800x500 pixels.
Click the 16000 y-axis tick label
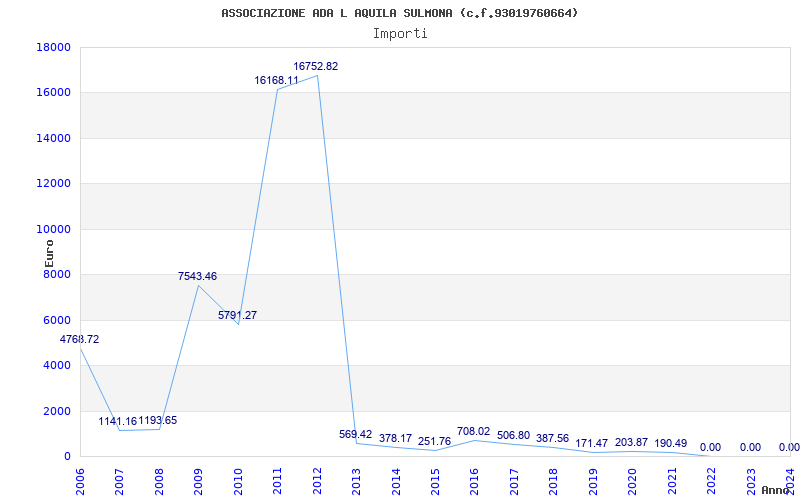click(53, 93)
